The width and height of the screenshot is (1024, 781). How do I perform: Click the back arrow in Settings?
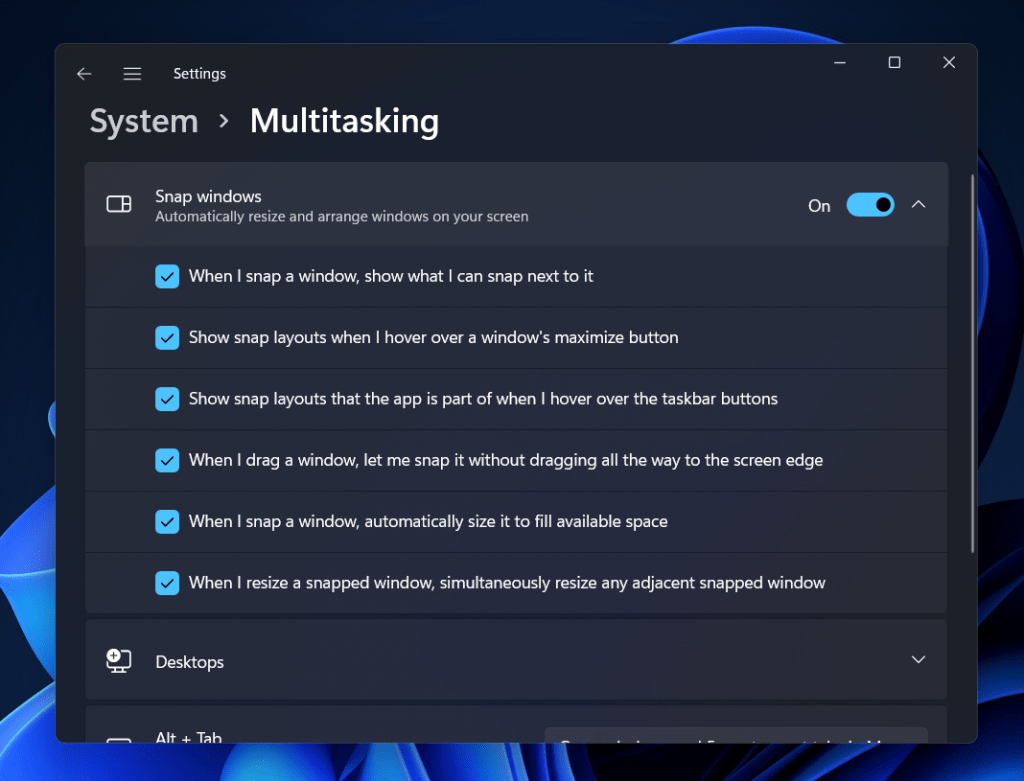pyautogui.click(x=83, y=73)
